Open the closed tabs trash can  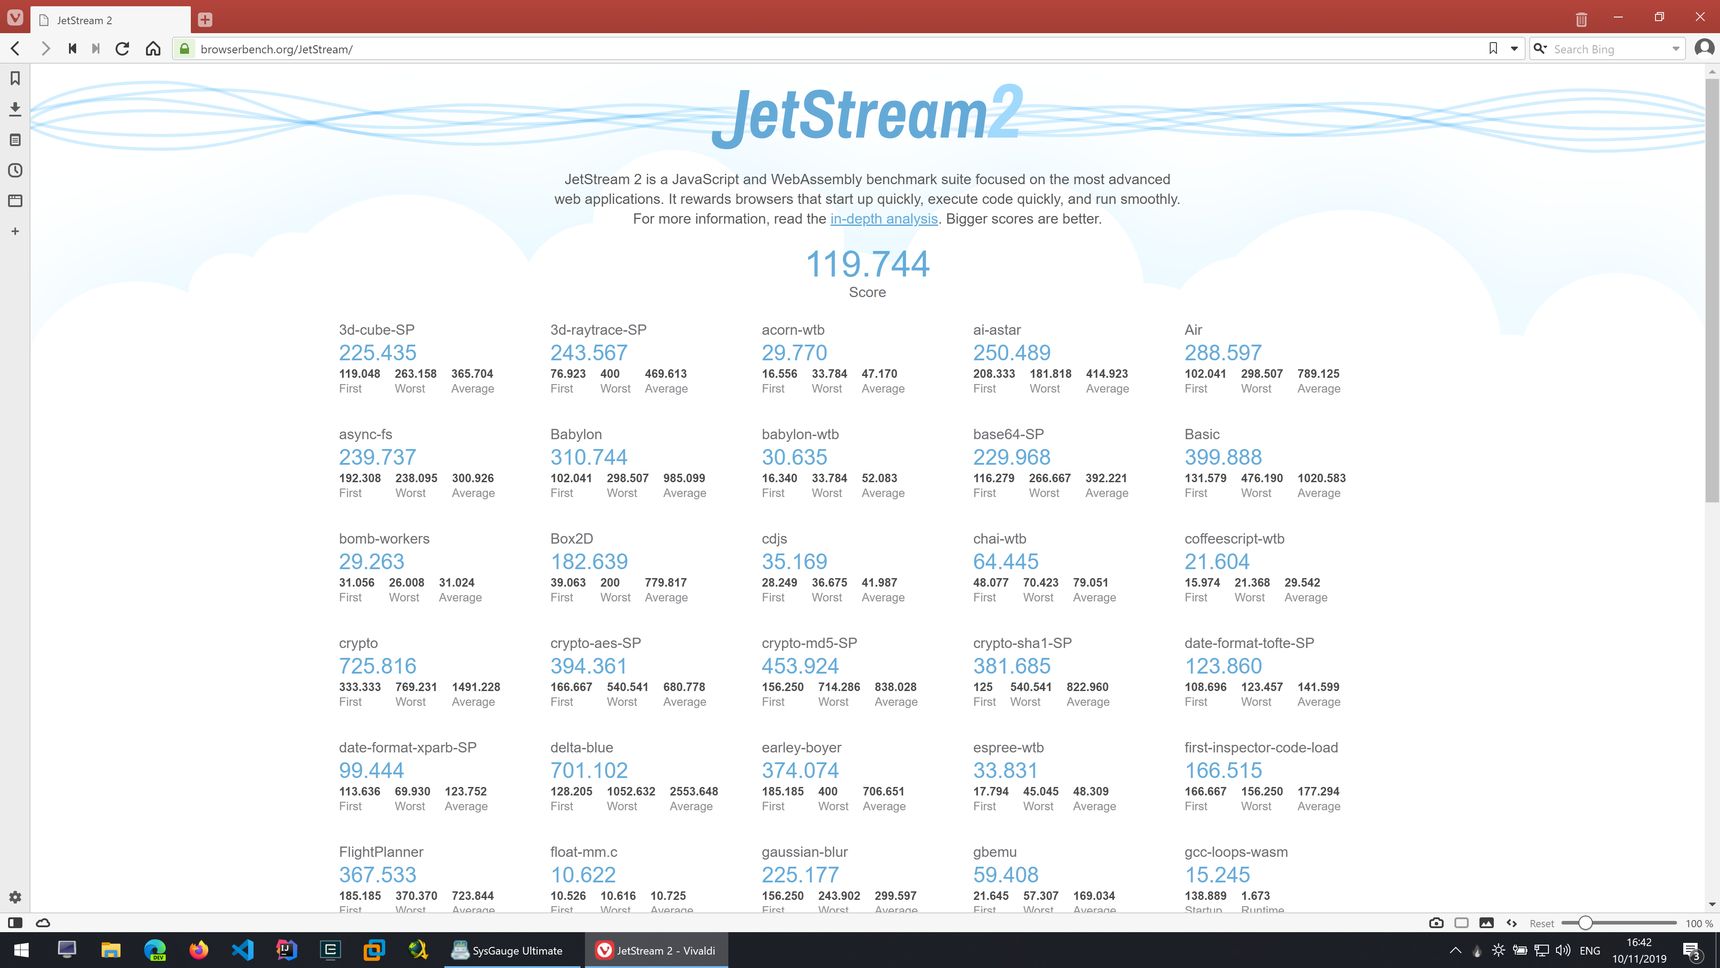(1581, 19)
